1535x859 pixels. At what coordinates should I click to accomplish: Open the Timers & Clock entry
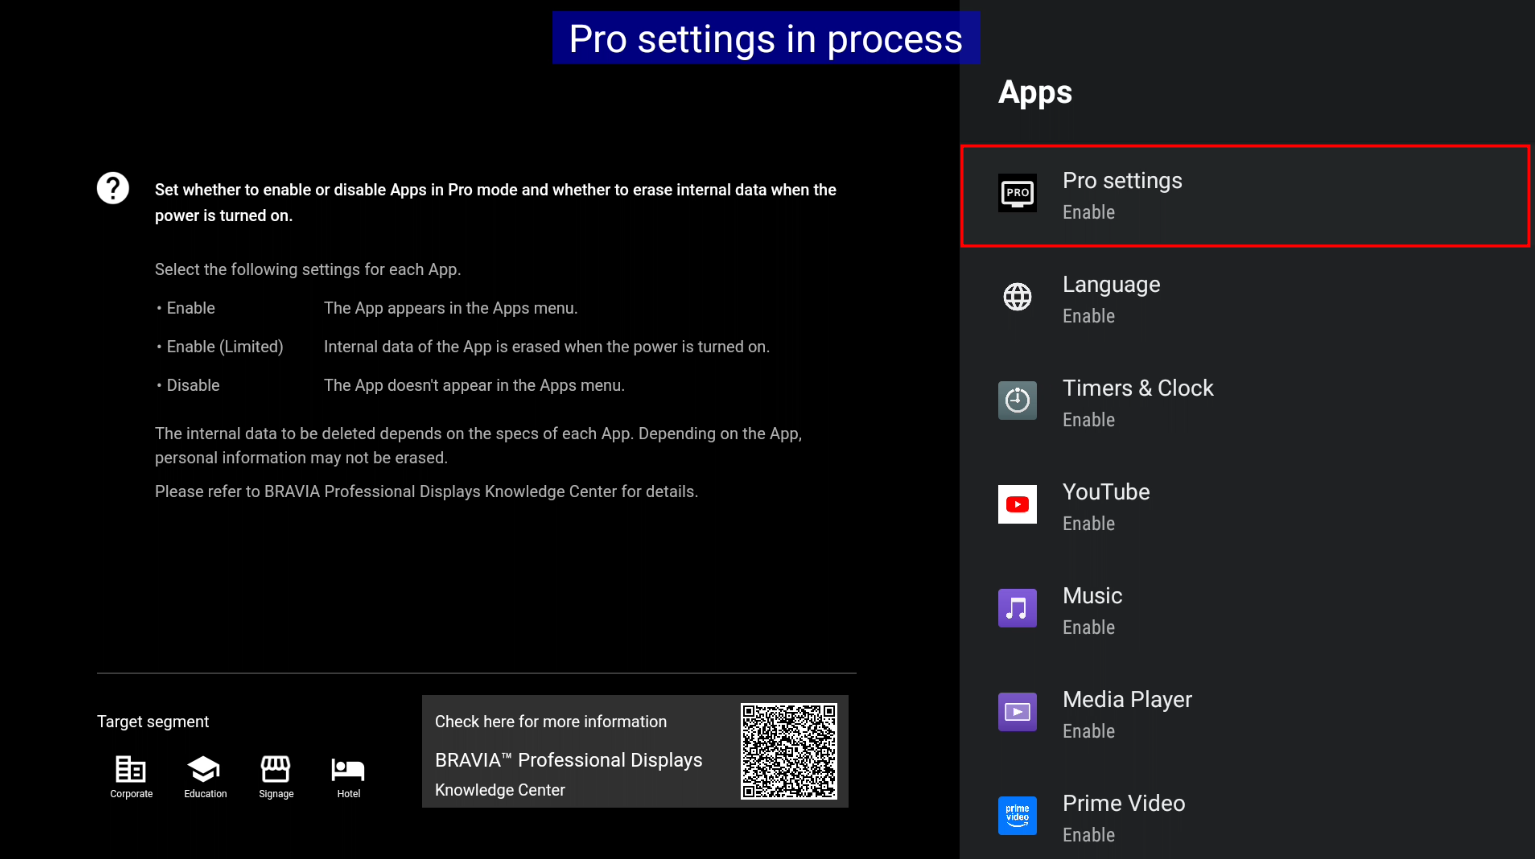(1245, 403)
